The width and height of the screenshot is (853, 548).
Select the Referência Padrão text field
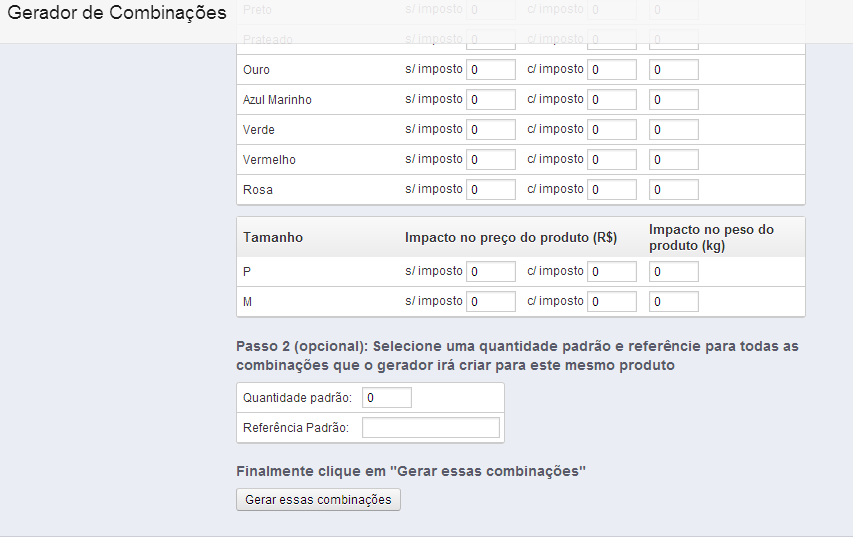(431, 428)
